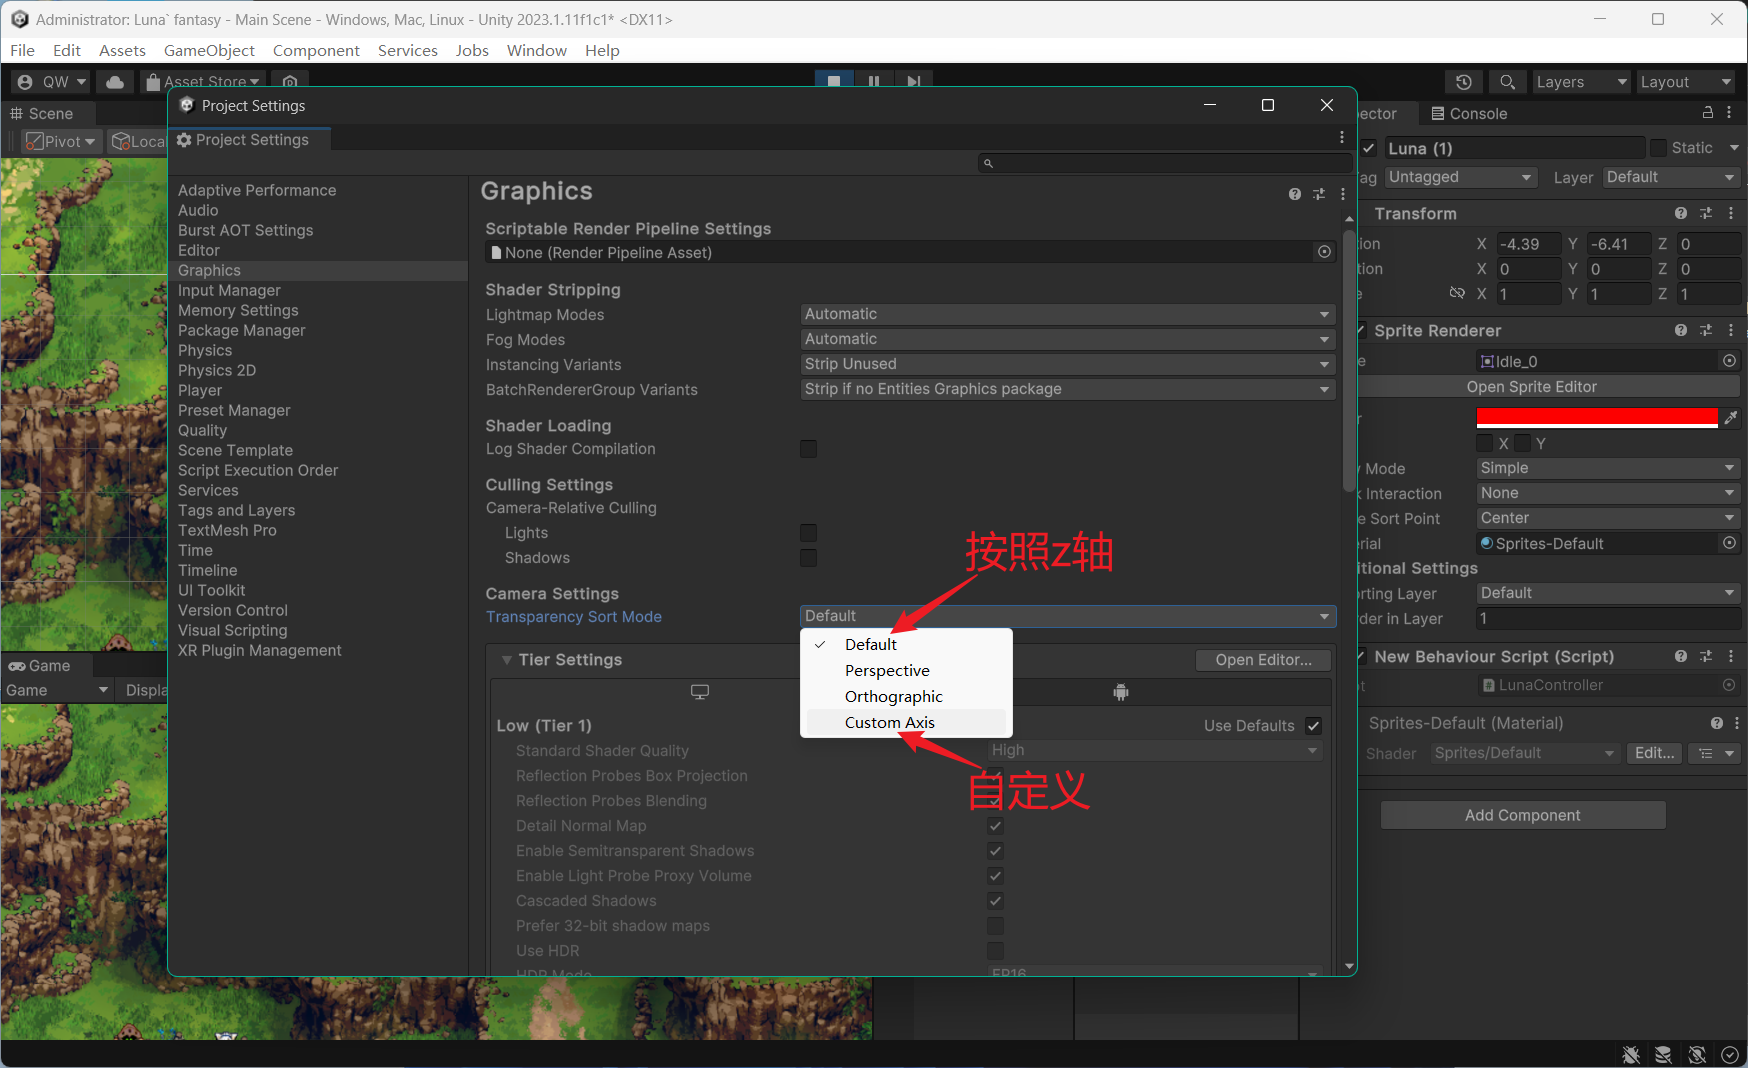This screenshot has height=1068, width=1748.
Task: Open Project Settings window options menu
Action: pos(1342,137)
